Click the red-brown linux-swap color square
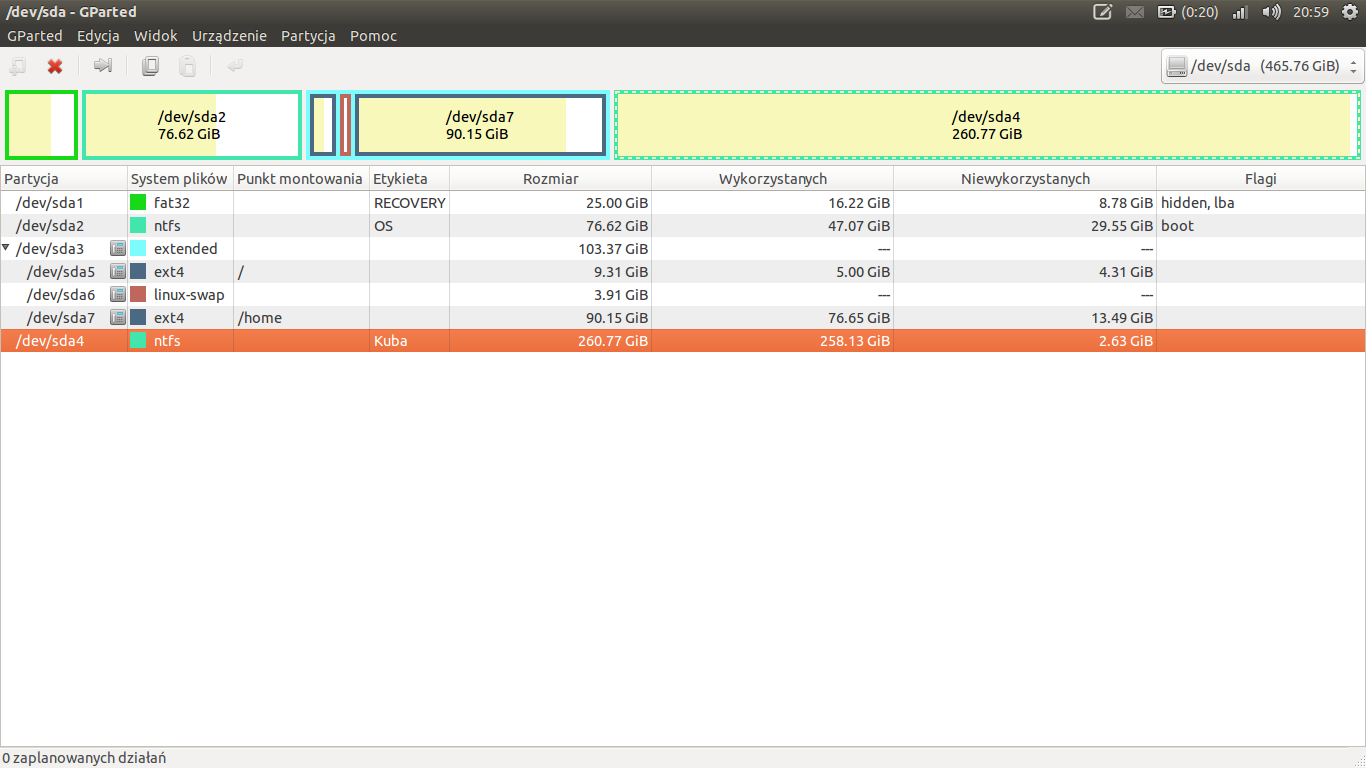Screen dimensions: 1366x768 (x=138, y=294)
